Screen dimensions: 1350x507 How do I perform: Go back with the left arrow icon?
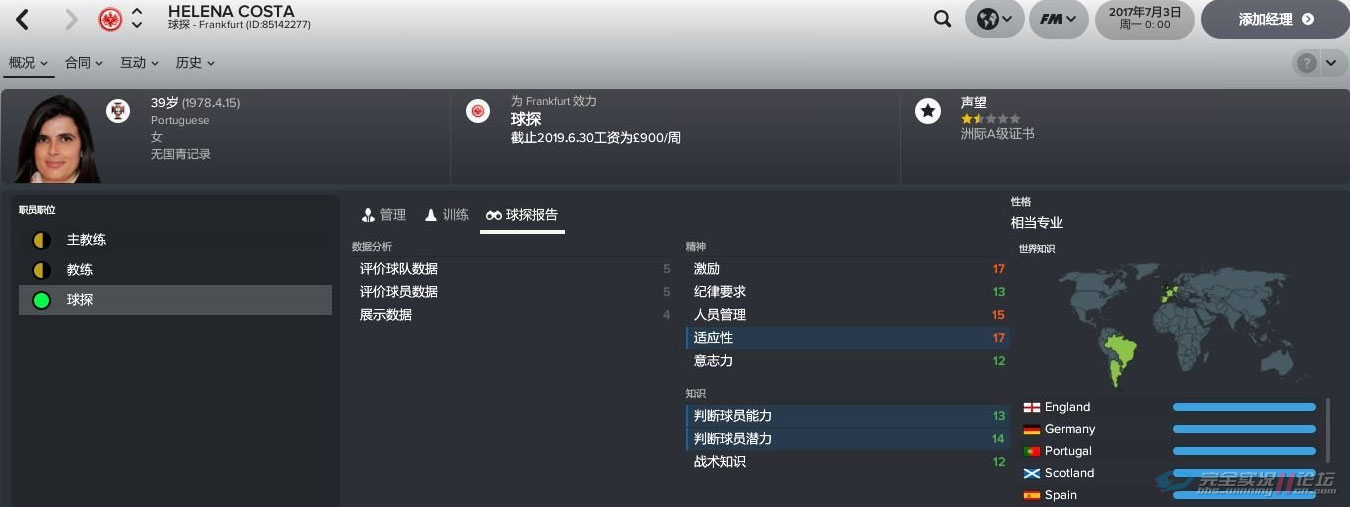pyautogui.click(x=22, y=19)
